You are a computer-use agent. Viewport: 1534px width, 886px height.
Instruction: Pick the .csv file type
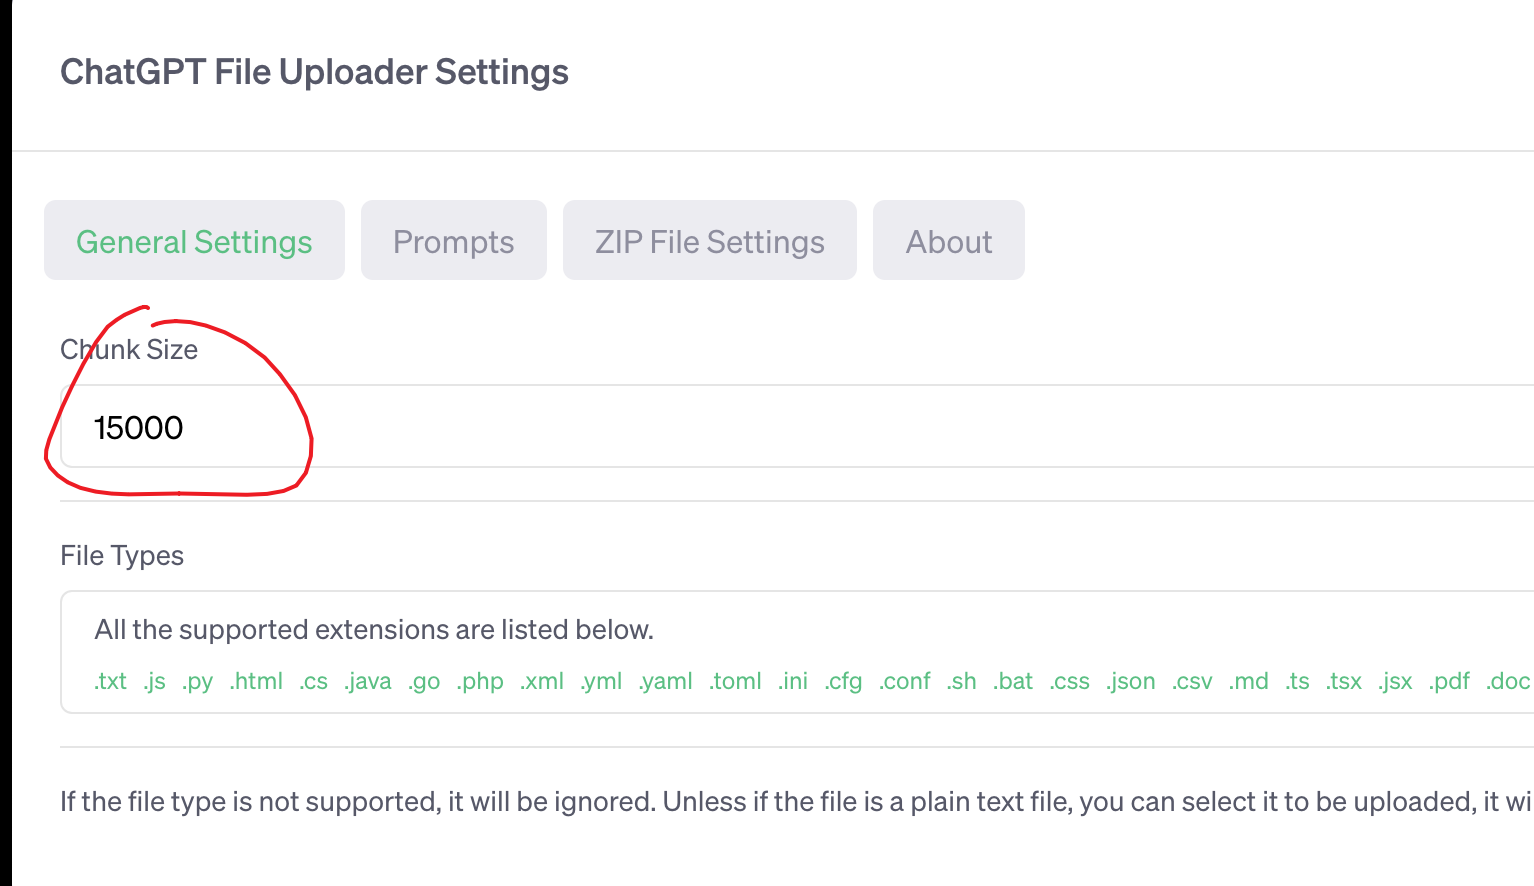[1192, 681]
